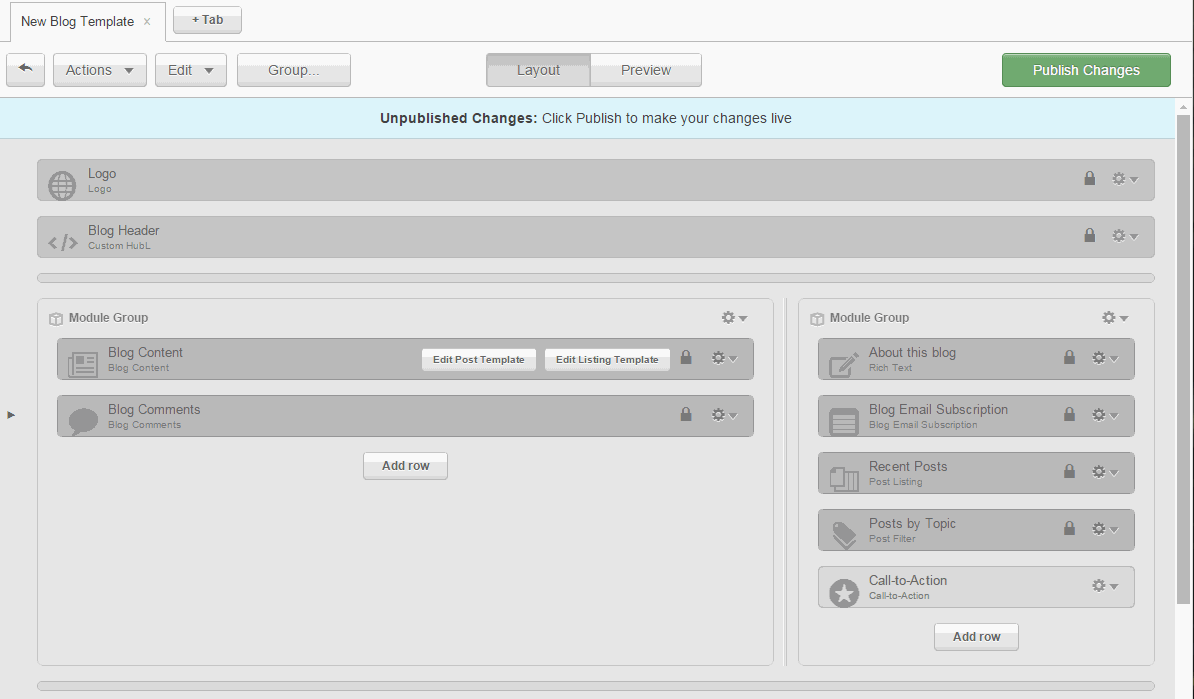Click the Call-to-Action star icon
The height and width of the screenshot is (699, 1194).
click(x=844, y=592)
